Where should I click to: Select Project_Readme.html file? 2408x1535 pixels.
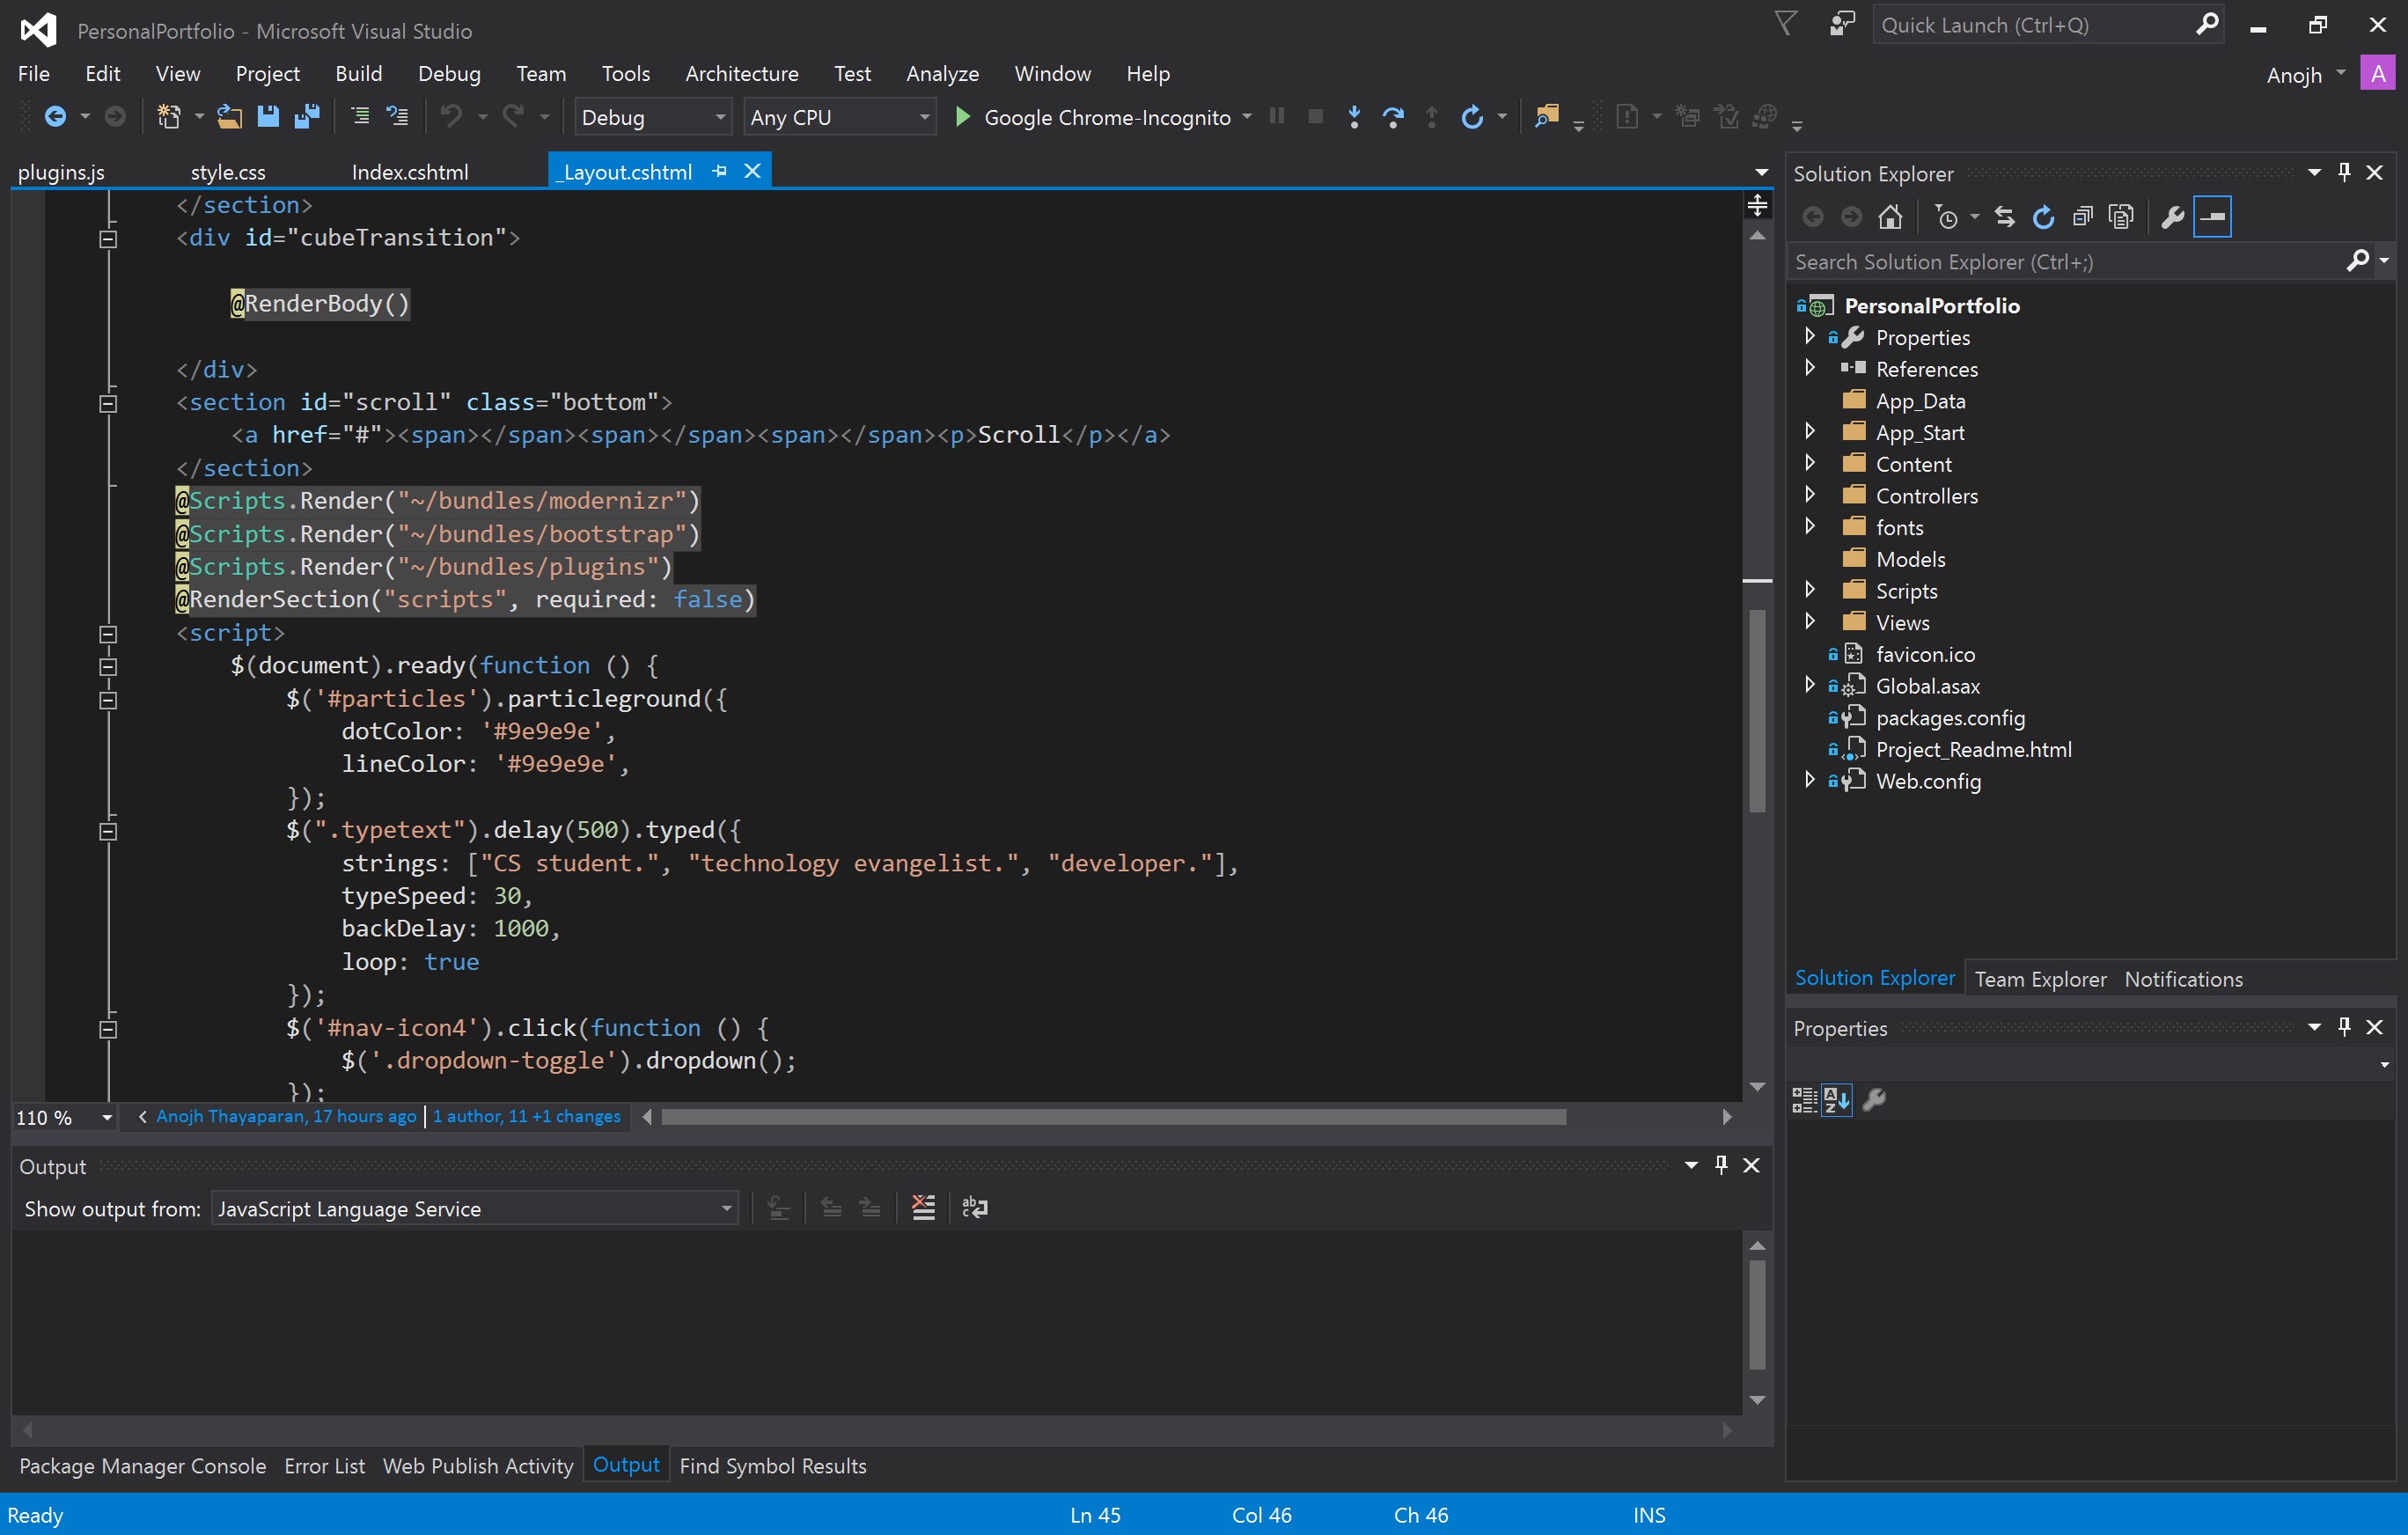[1972, 749]
